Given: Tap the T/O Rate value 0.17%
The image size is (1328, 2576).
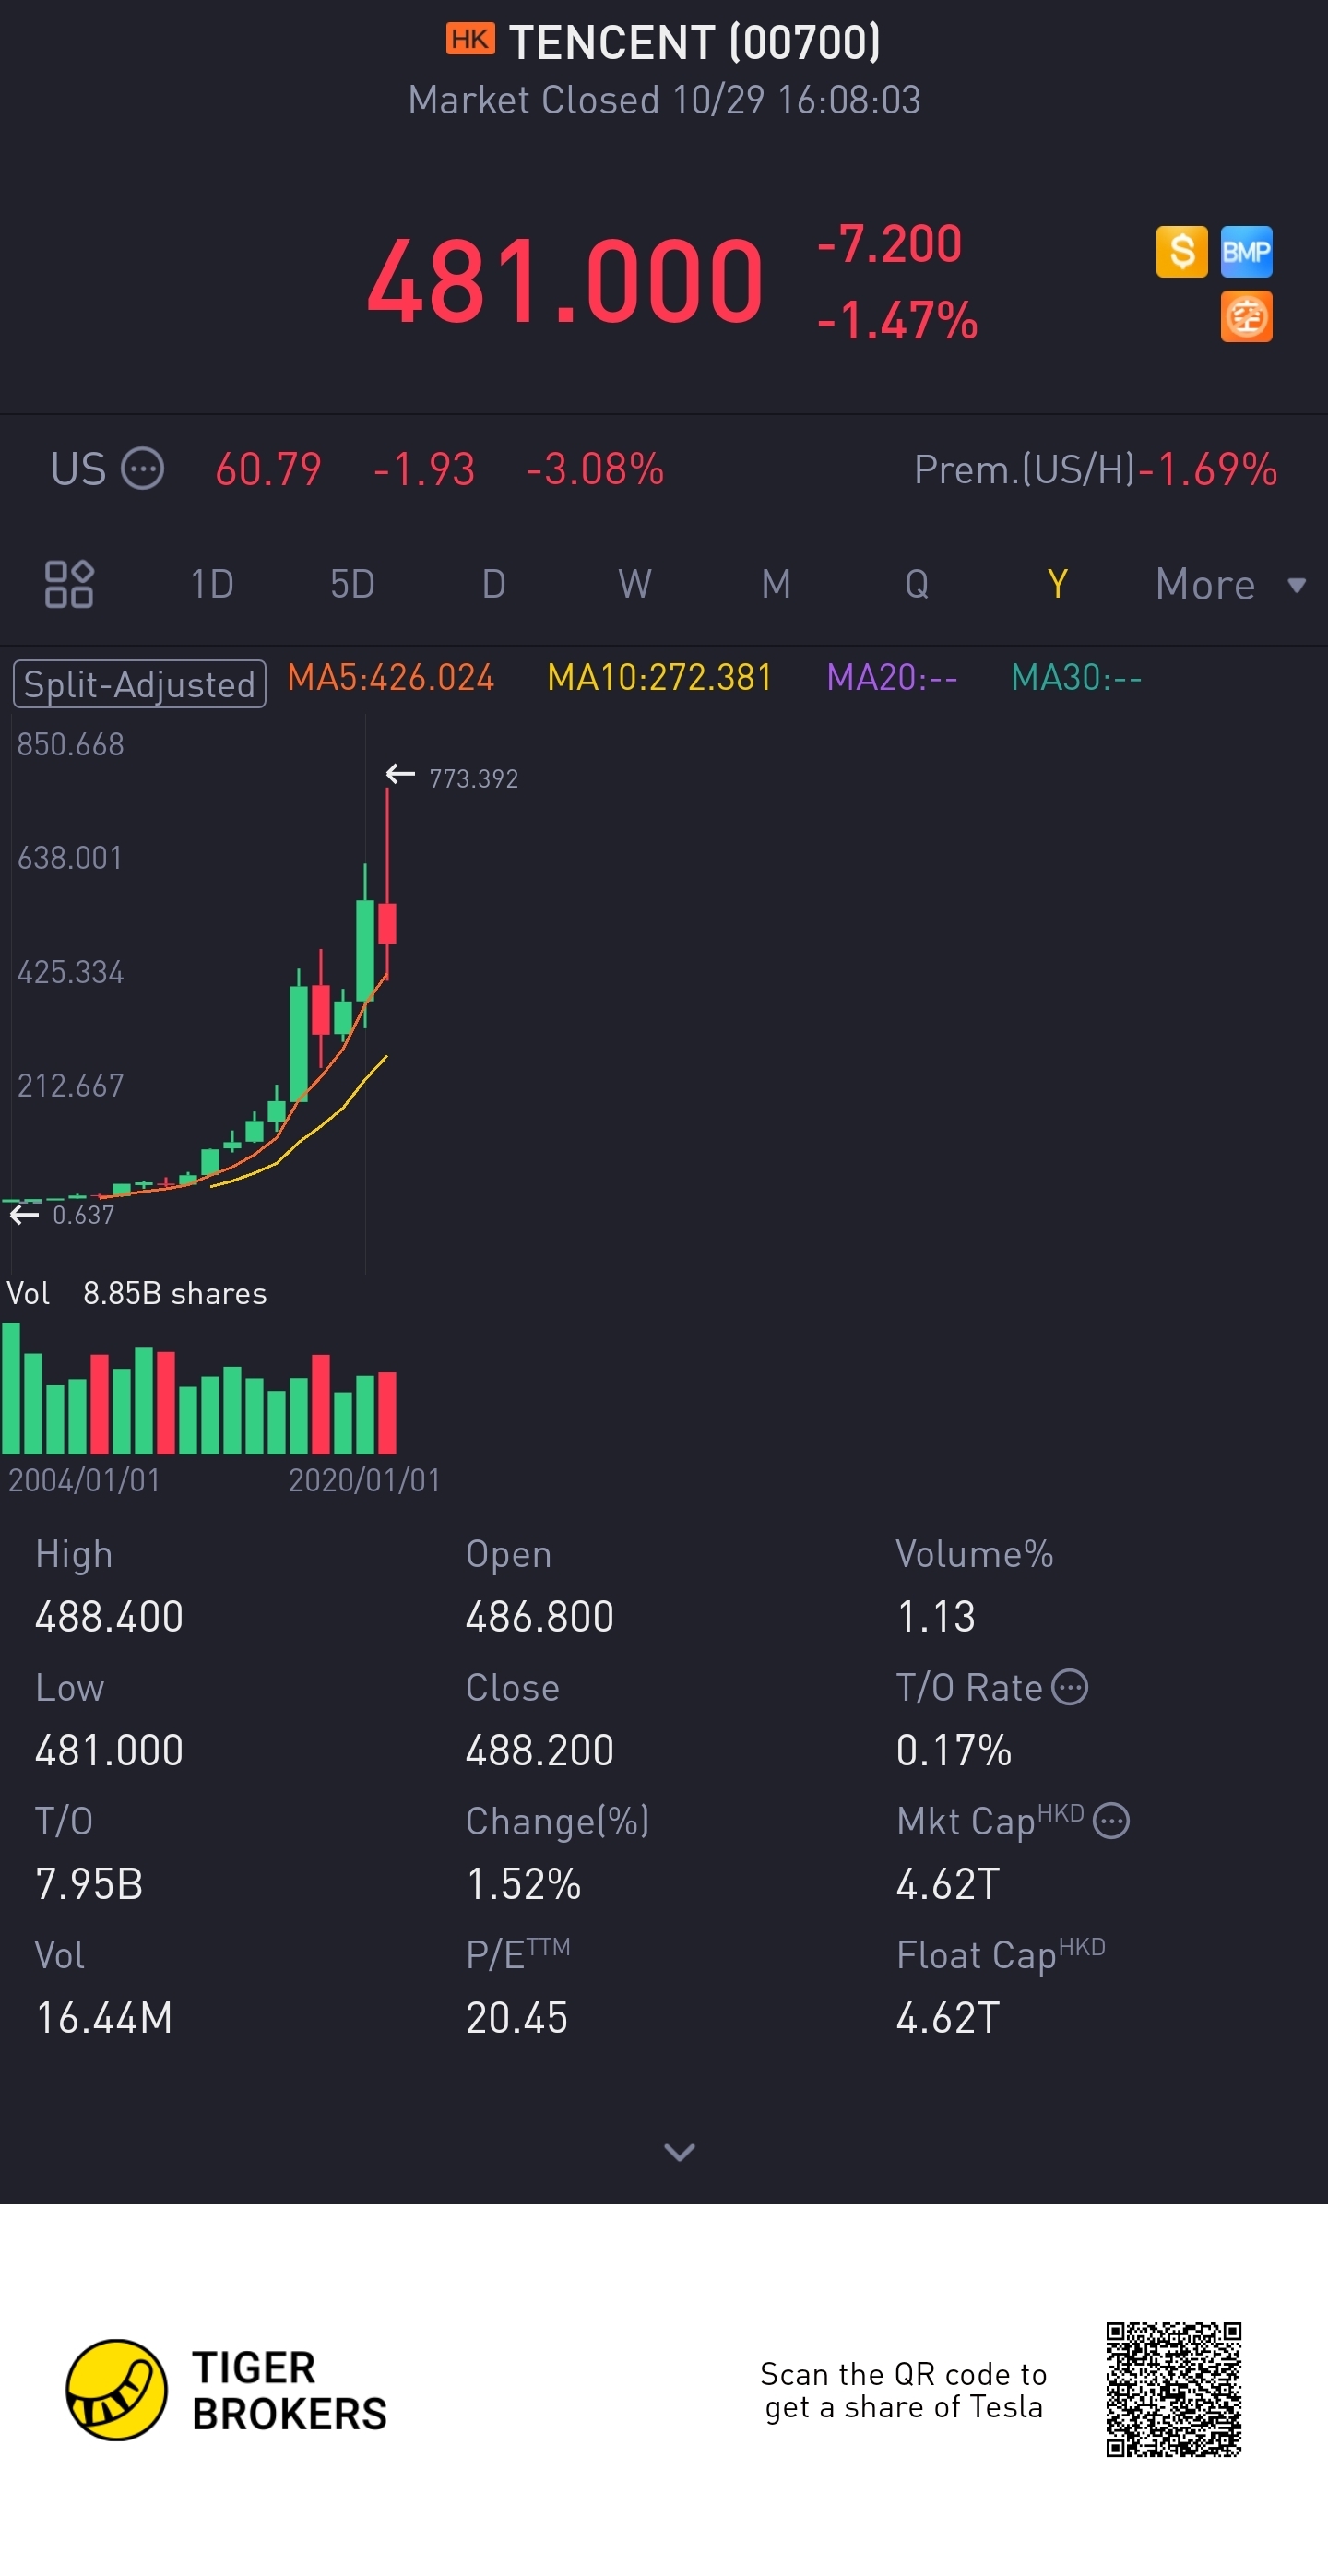Looking at the screenshot, I should [x=954, y=1751].
